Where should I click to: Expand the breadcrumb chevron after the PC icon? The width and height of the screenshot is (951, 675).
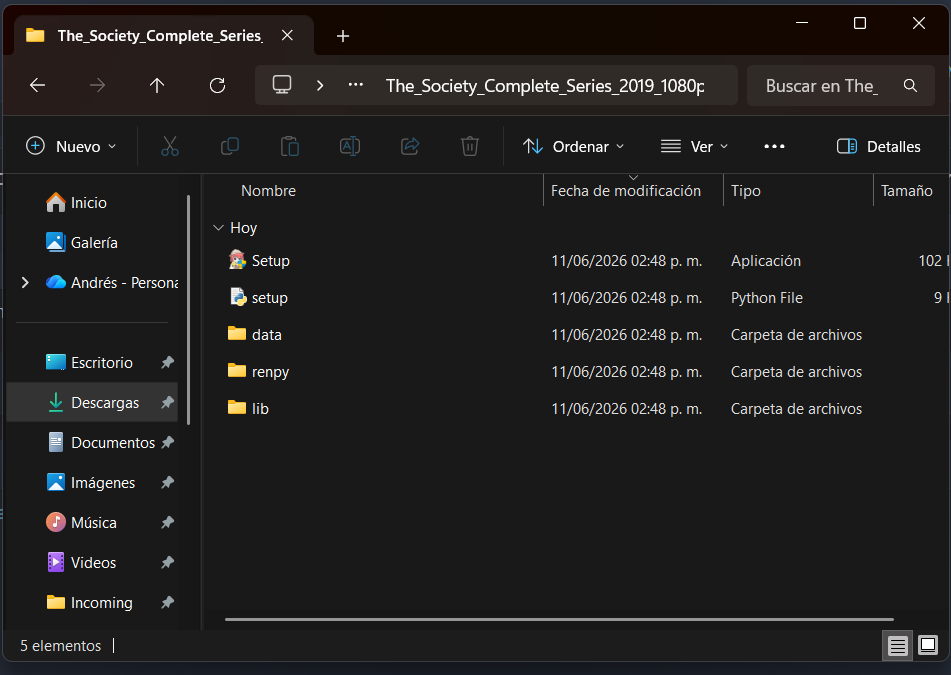(320, 86)
